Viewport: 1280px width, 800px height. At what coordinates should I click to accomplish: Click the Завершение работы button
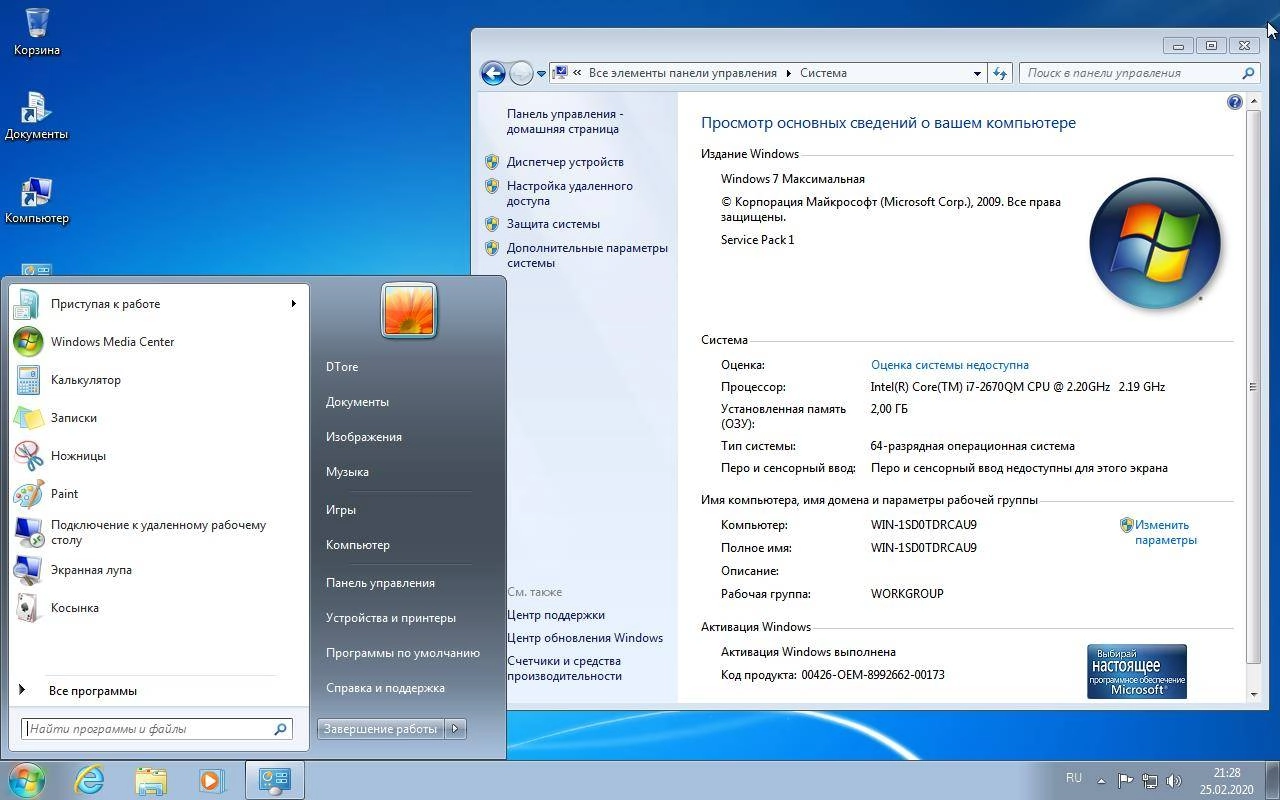click(381, 729)
